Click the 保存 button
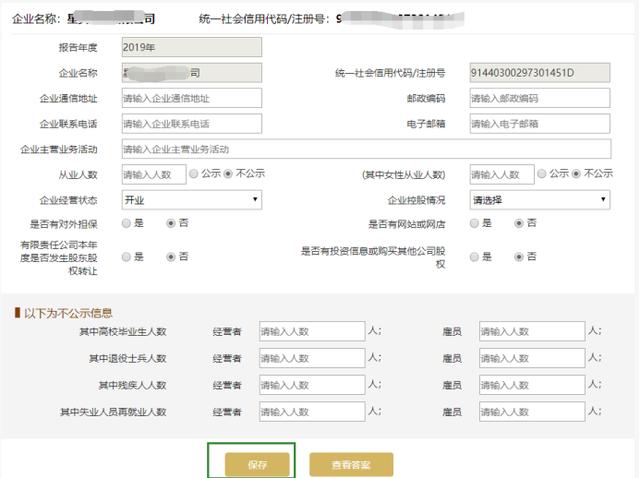Image resolution: width=640 pixels, height=478 pixels. pyautogui.click(x=257, y=464)
